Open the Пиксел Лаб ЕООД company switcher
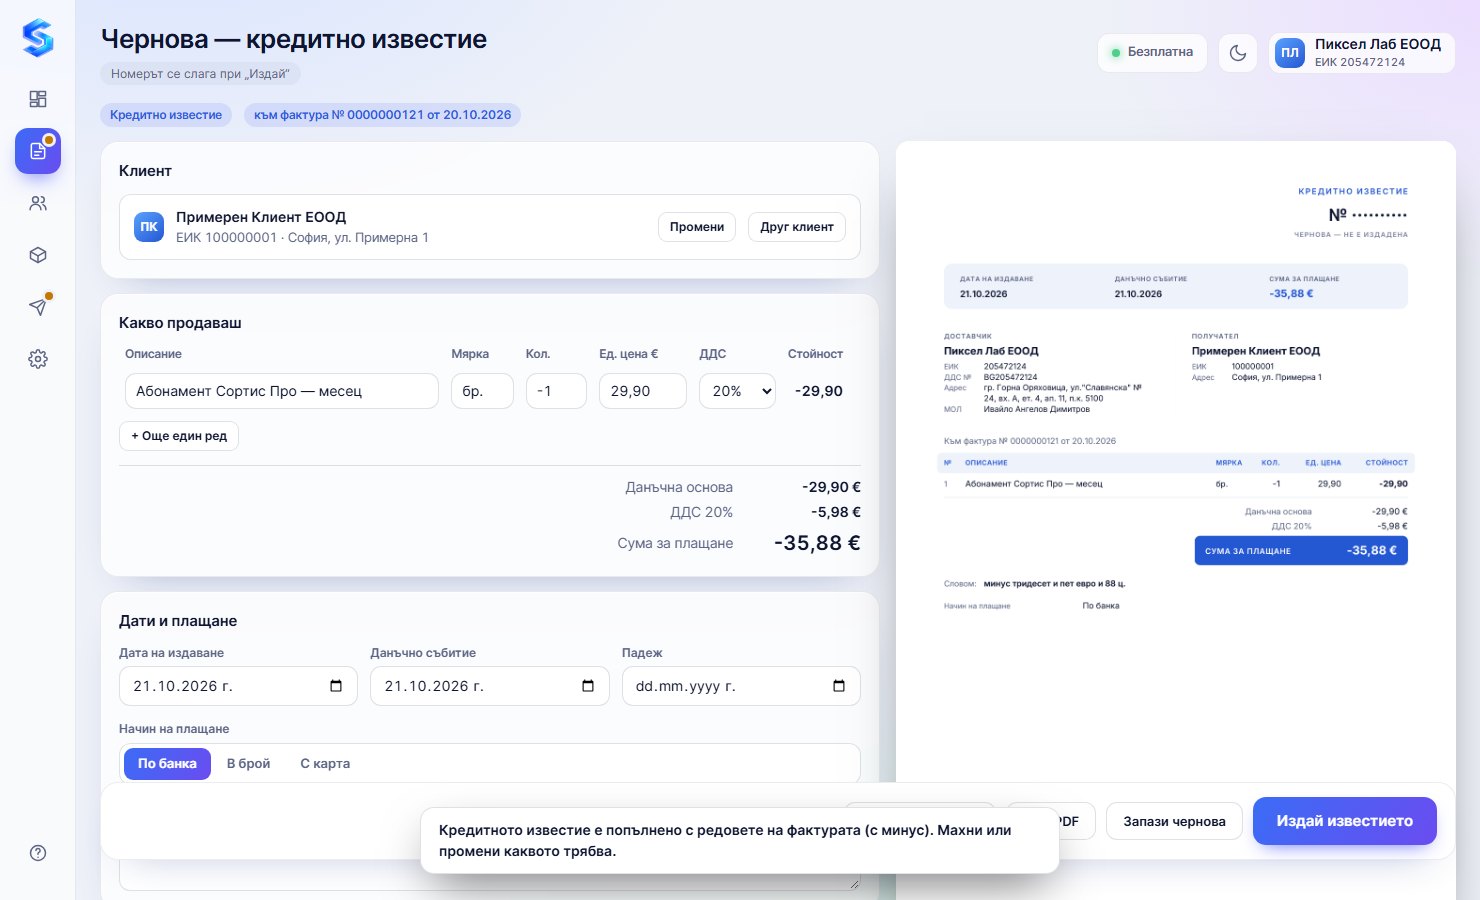Viewport: 1480px width, 900px height. (1362, 53)
